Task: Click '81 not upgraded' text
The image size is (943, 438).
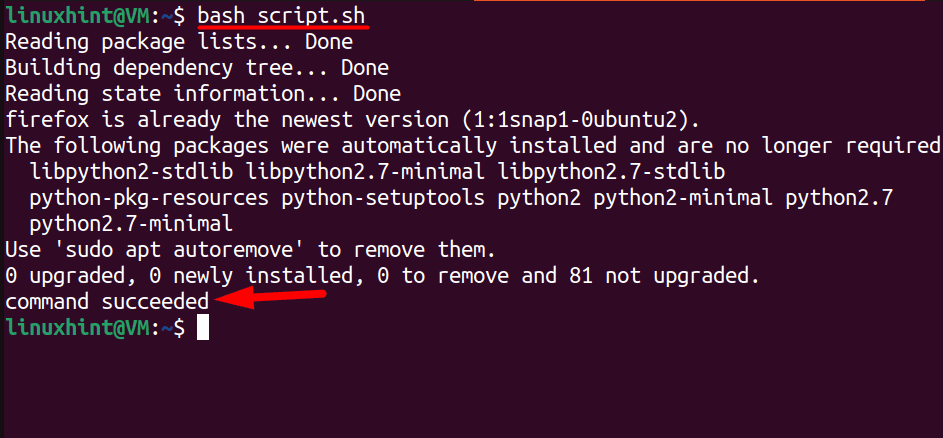Action: click(660, 276)
